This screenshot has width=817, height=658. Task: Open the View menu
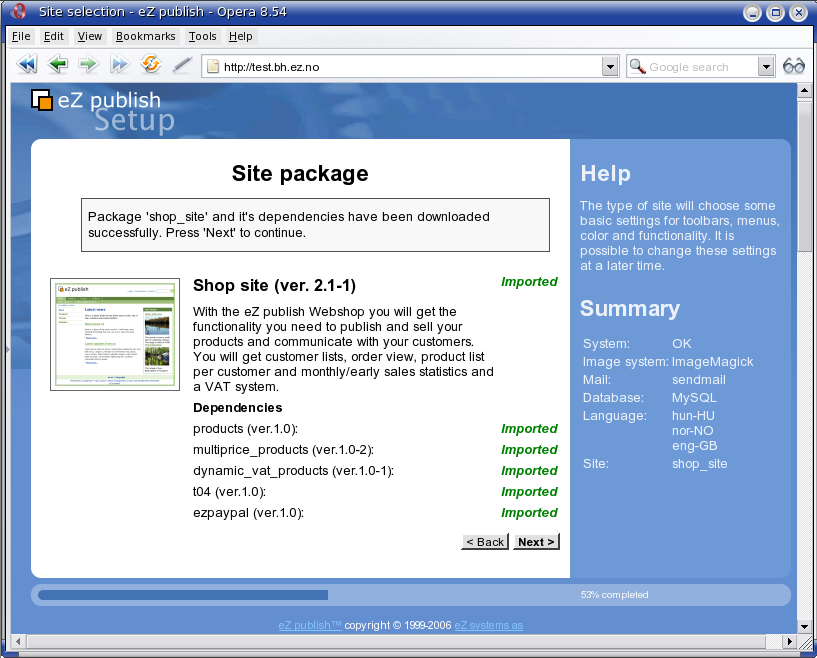click(90, 36)
